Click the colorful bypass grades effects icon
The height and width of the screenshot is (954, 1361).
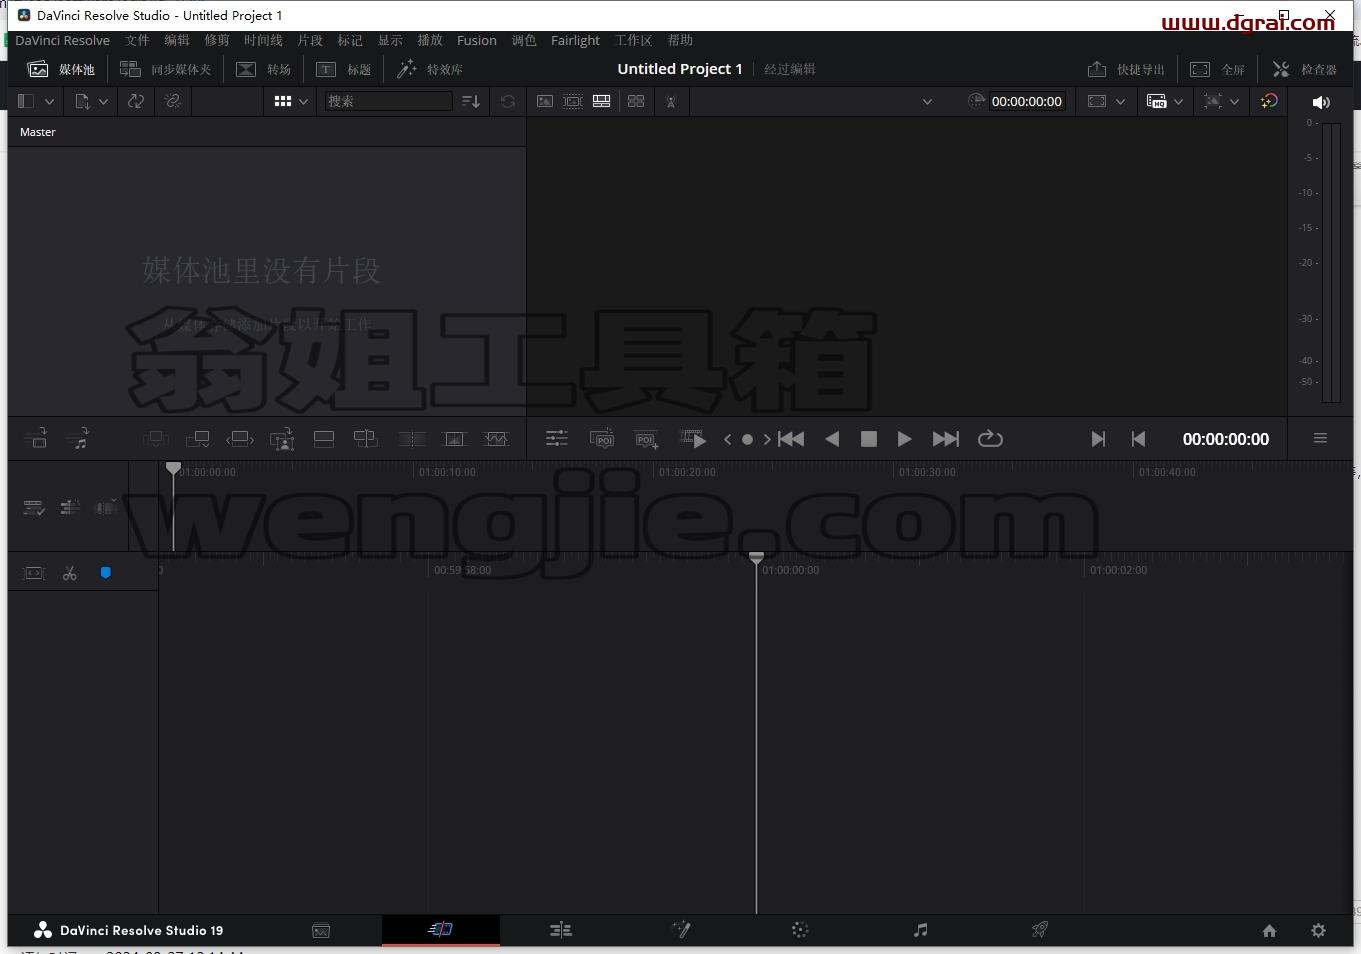(x=1269, y=101)
